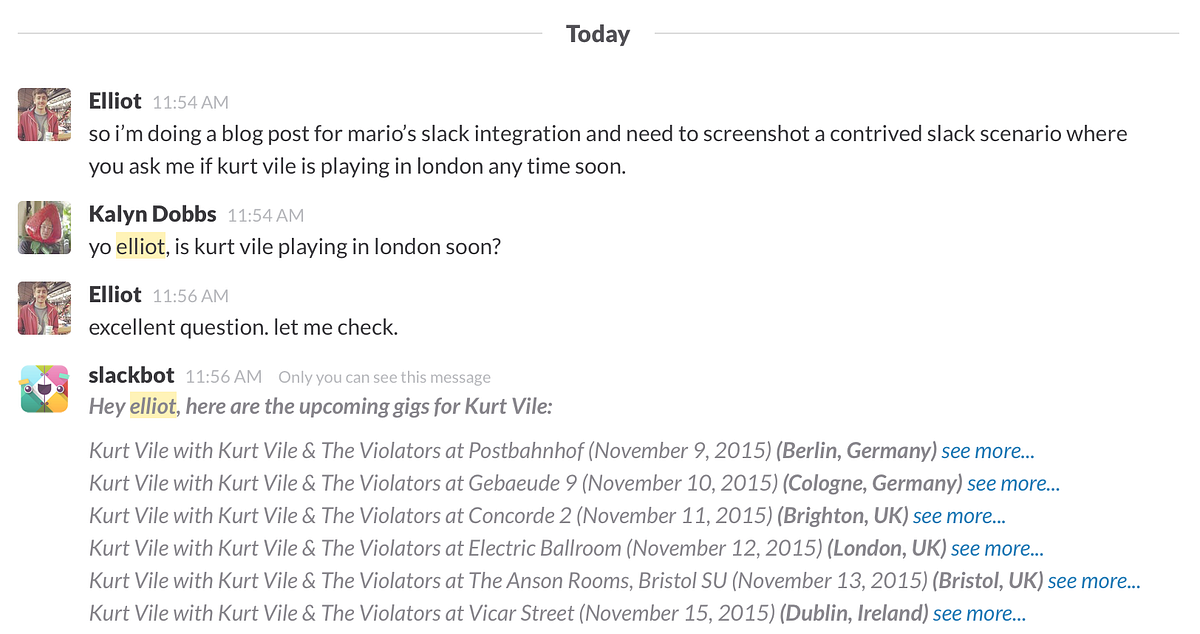Click the 'Today' date divider
Viewport: 1200px width, 634px height.
click(x=598, y=34)
